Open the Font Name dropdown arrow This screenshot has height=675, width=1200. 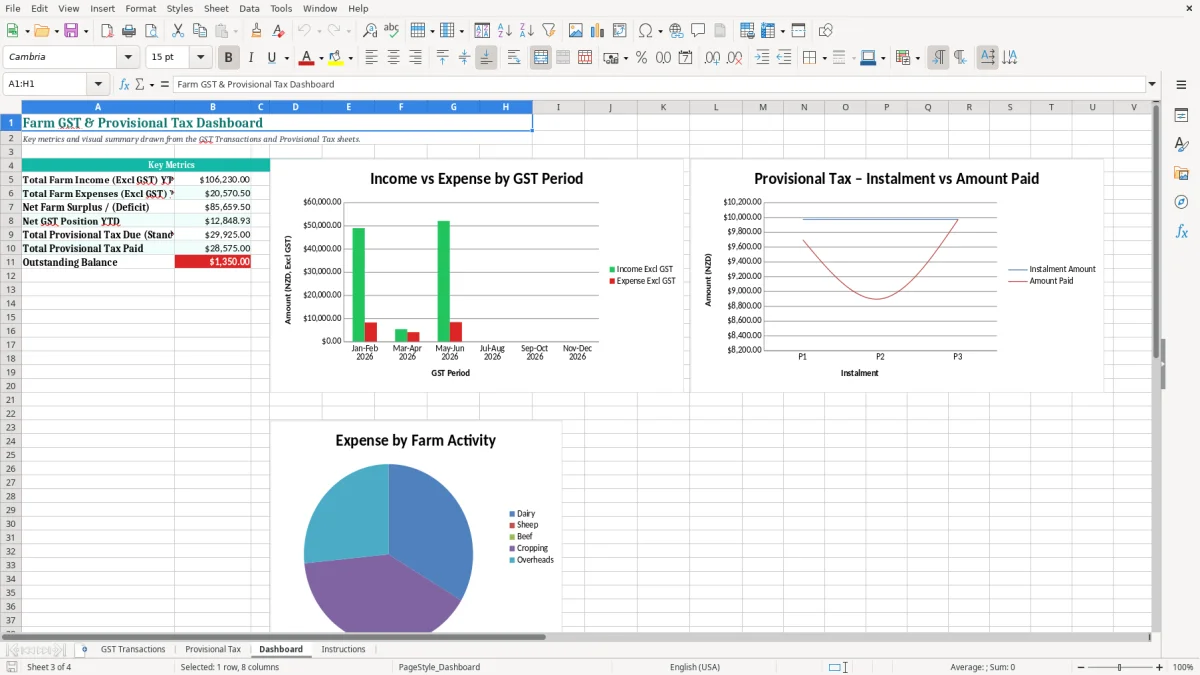coord(128,58)
